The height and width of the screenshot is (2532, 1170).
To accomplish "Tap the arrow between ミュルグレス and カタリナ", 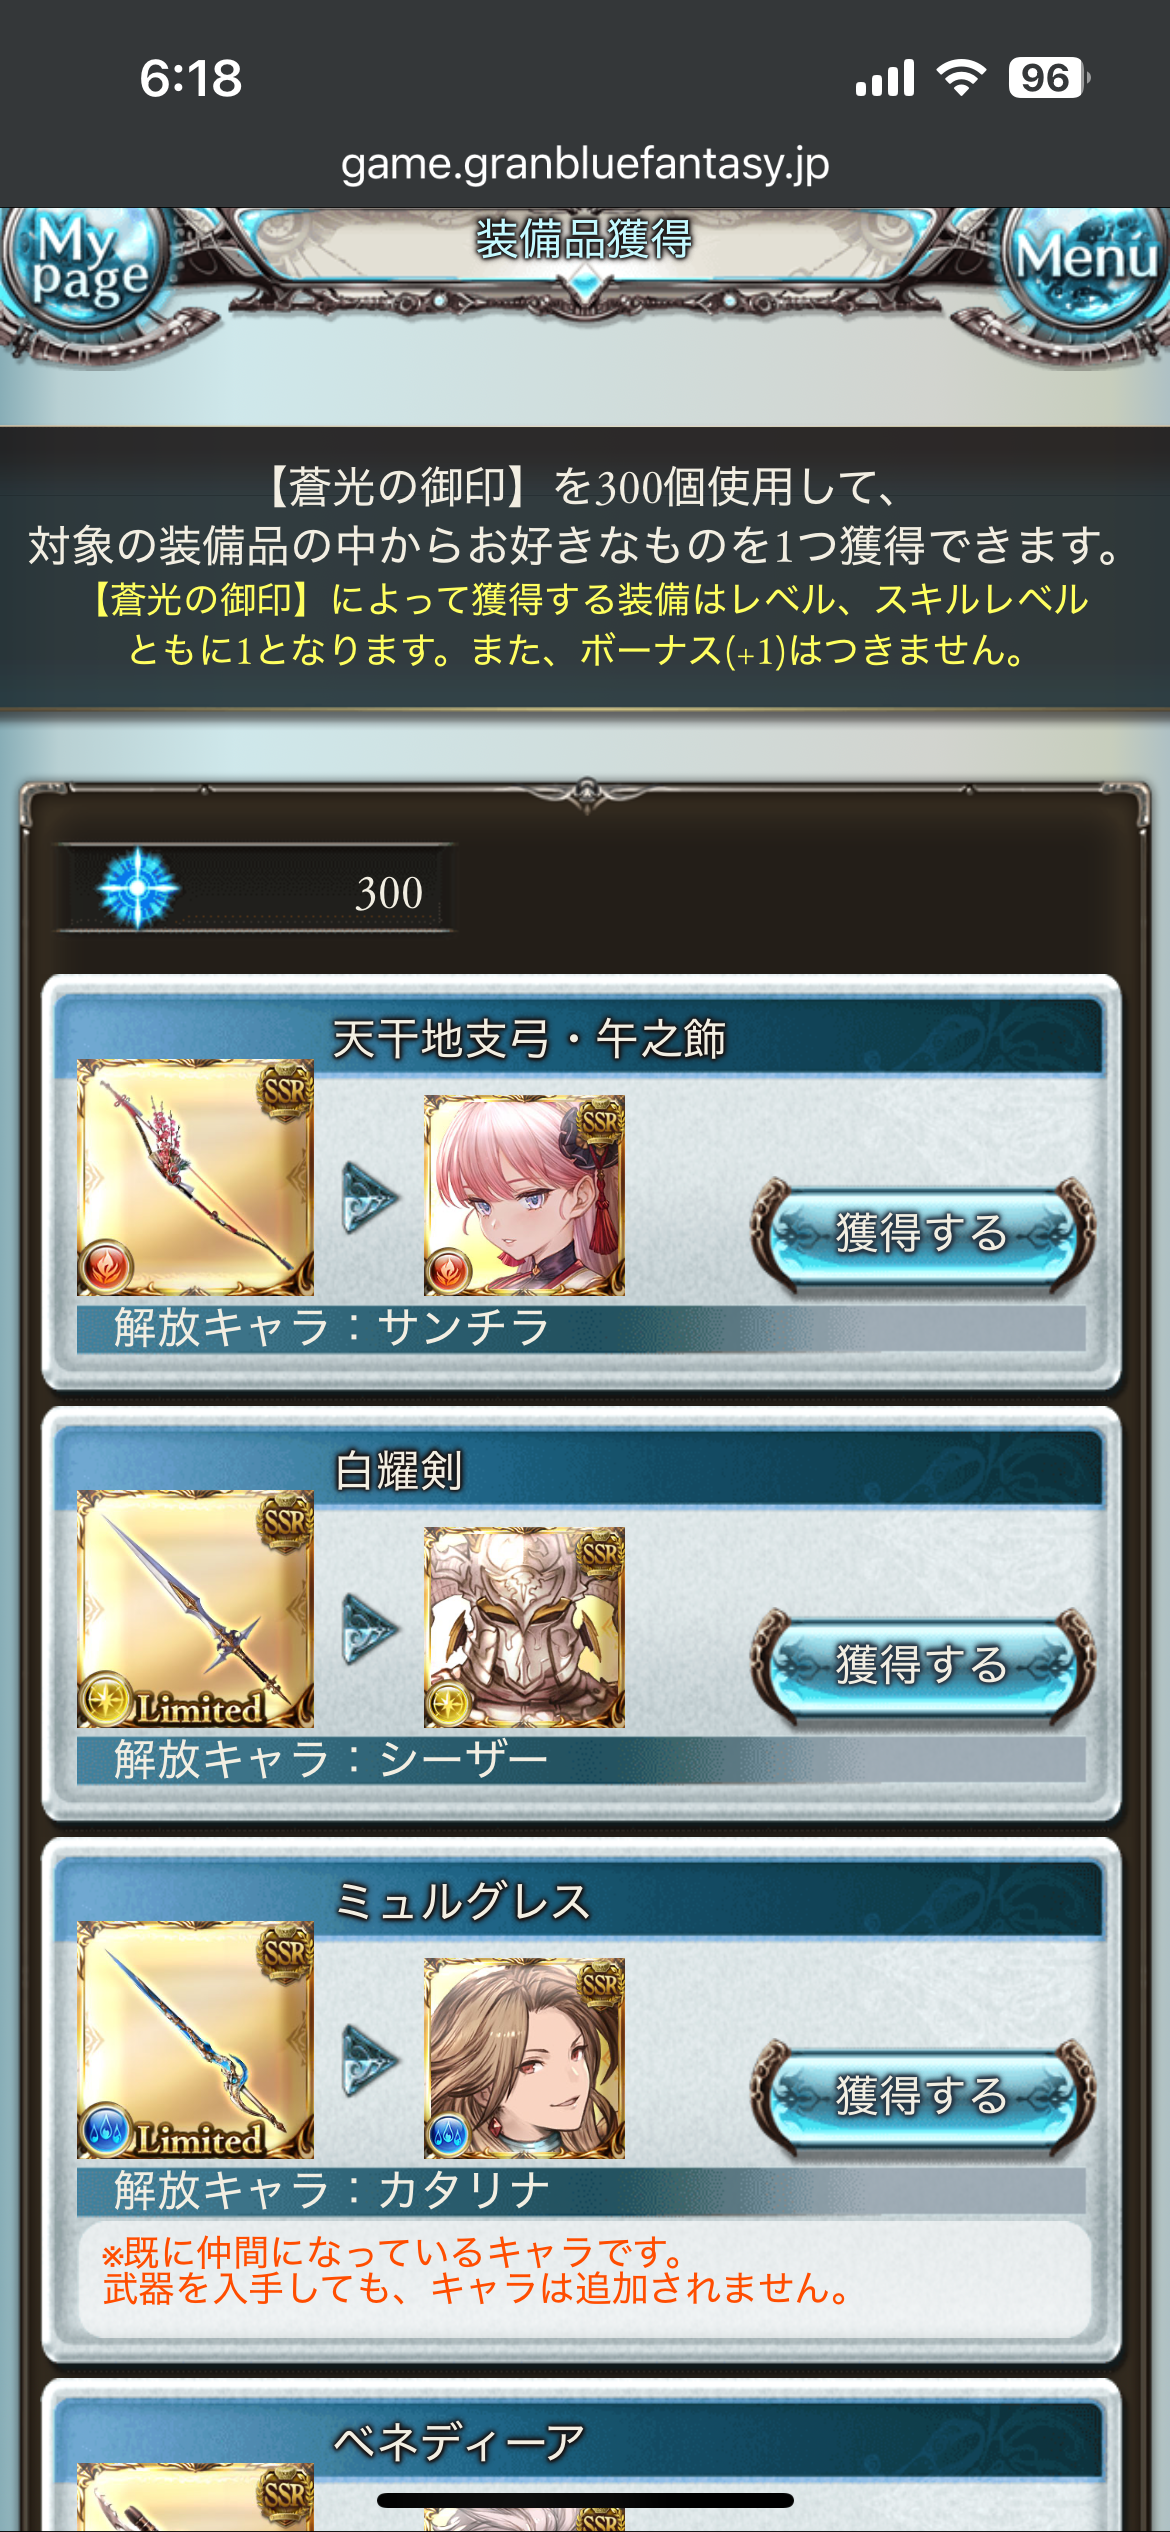I will coord(369,2060).
